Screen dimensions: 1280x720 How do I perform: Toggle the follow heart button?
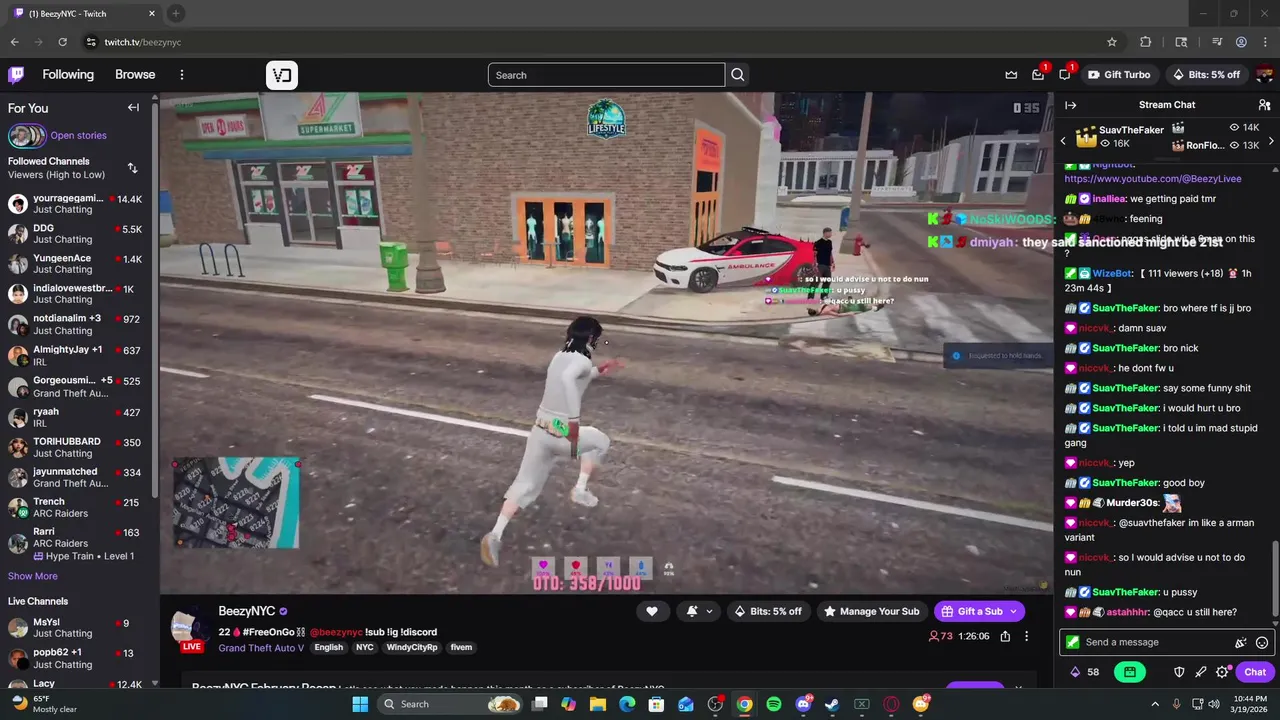coord(652,611)
